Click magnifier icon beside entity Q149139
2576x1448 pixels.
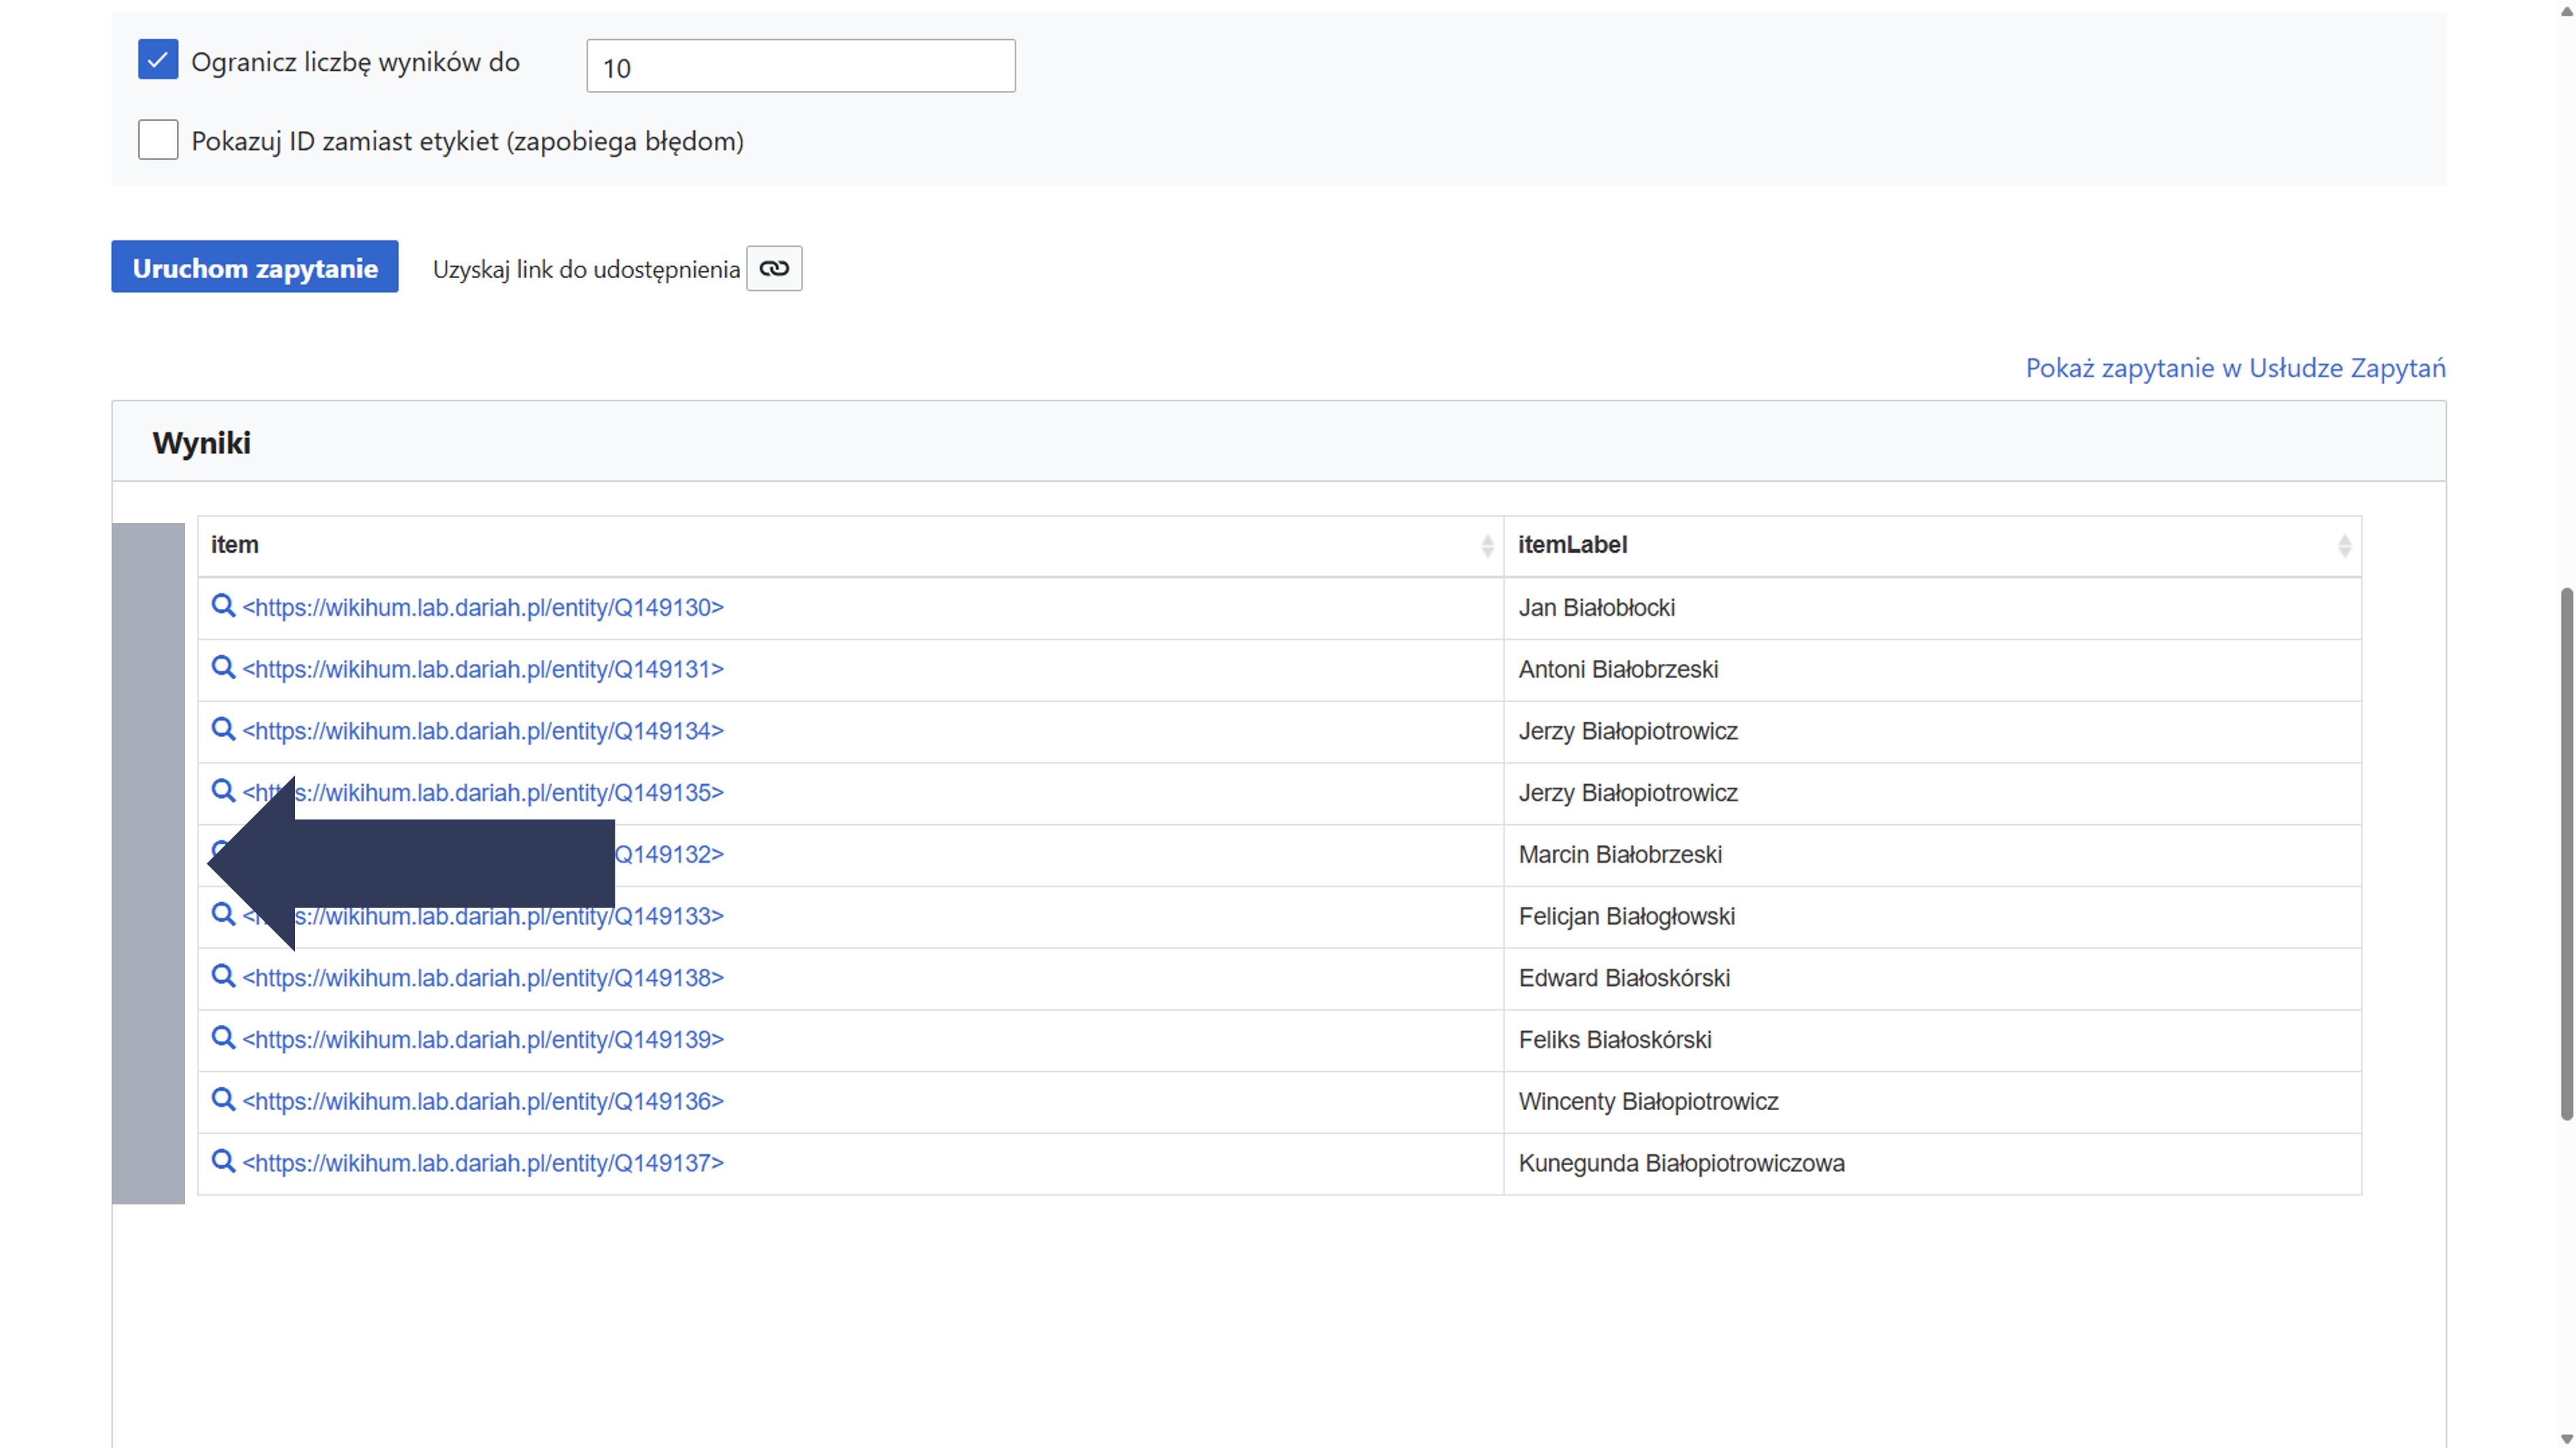tap(223, 1038)
